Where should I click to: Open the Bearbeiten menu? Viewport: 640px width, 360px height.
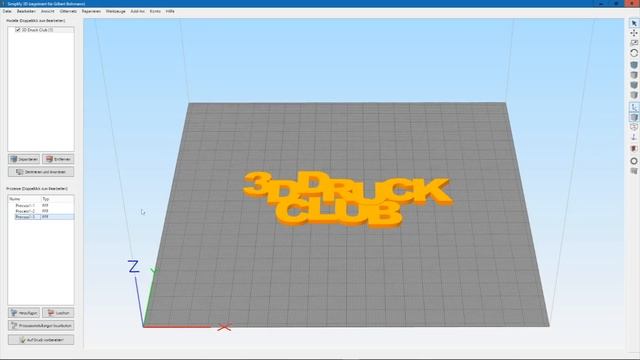click(x=26, y=11)
